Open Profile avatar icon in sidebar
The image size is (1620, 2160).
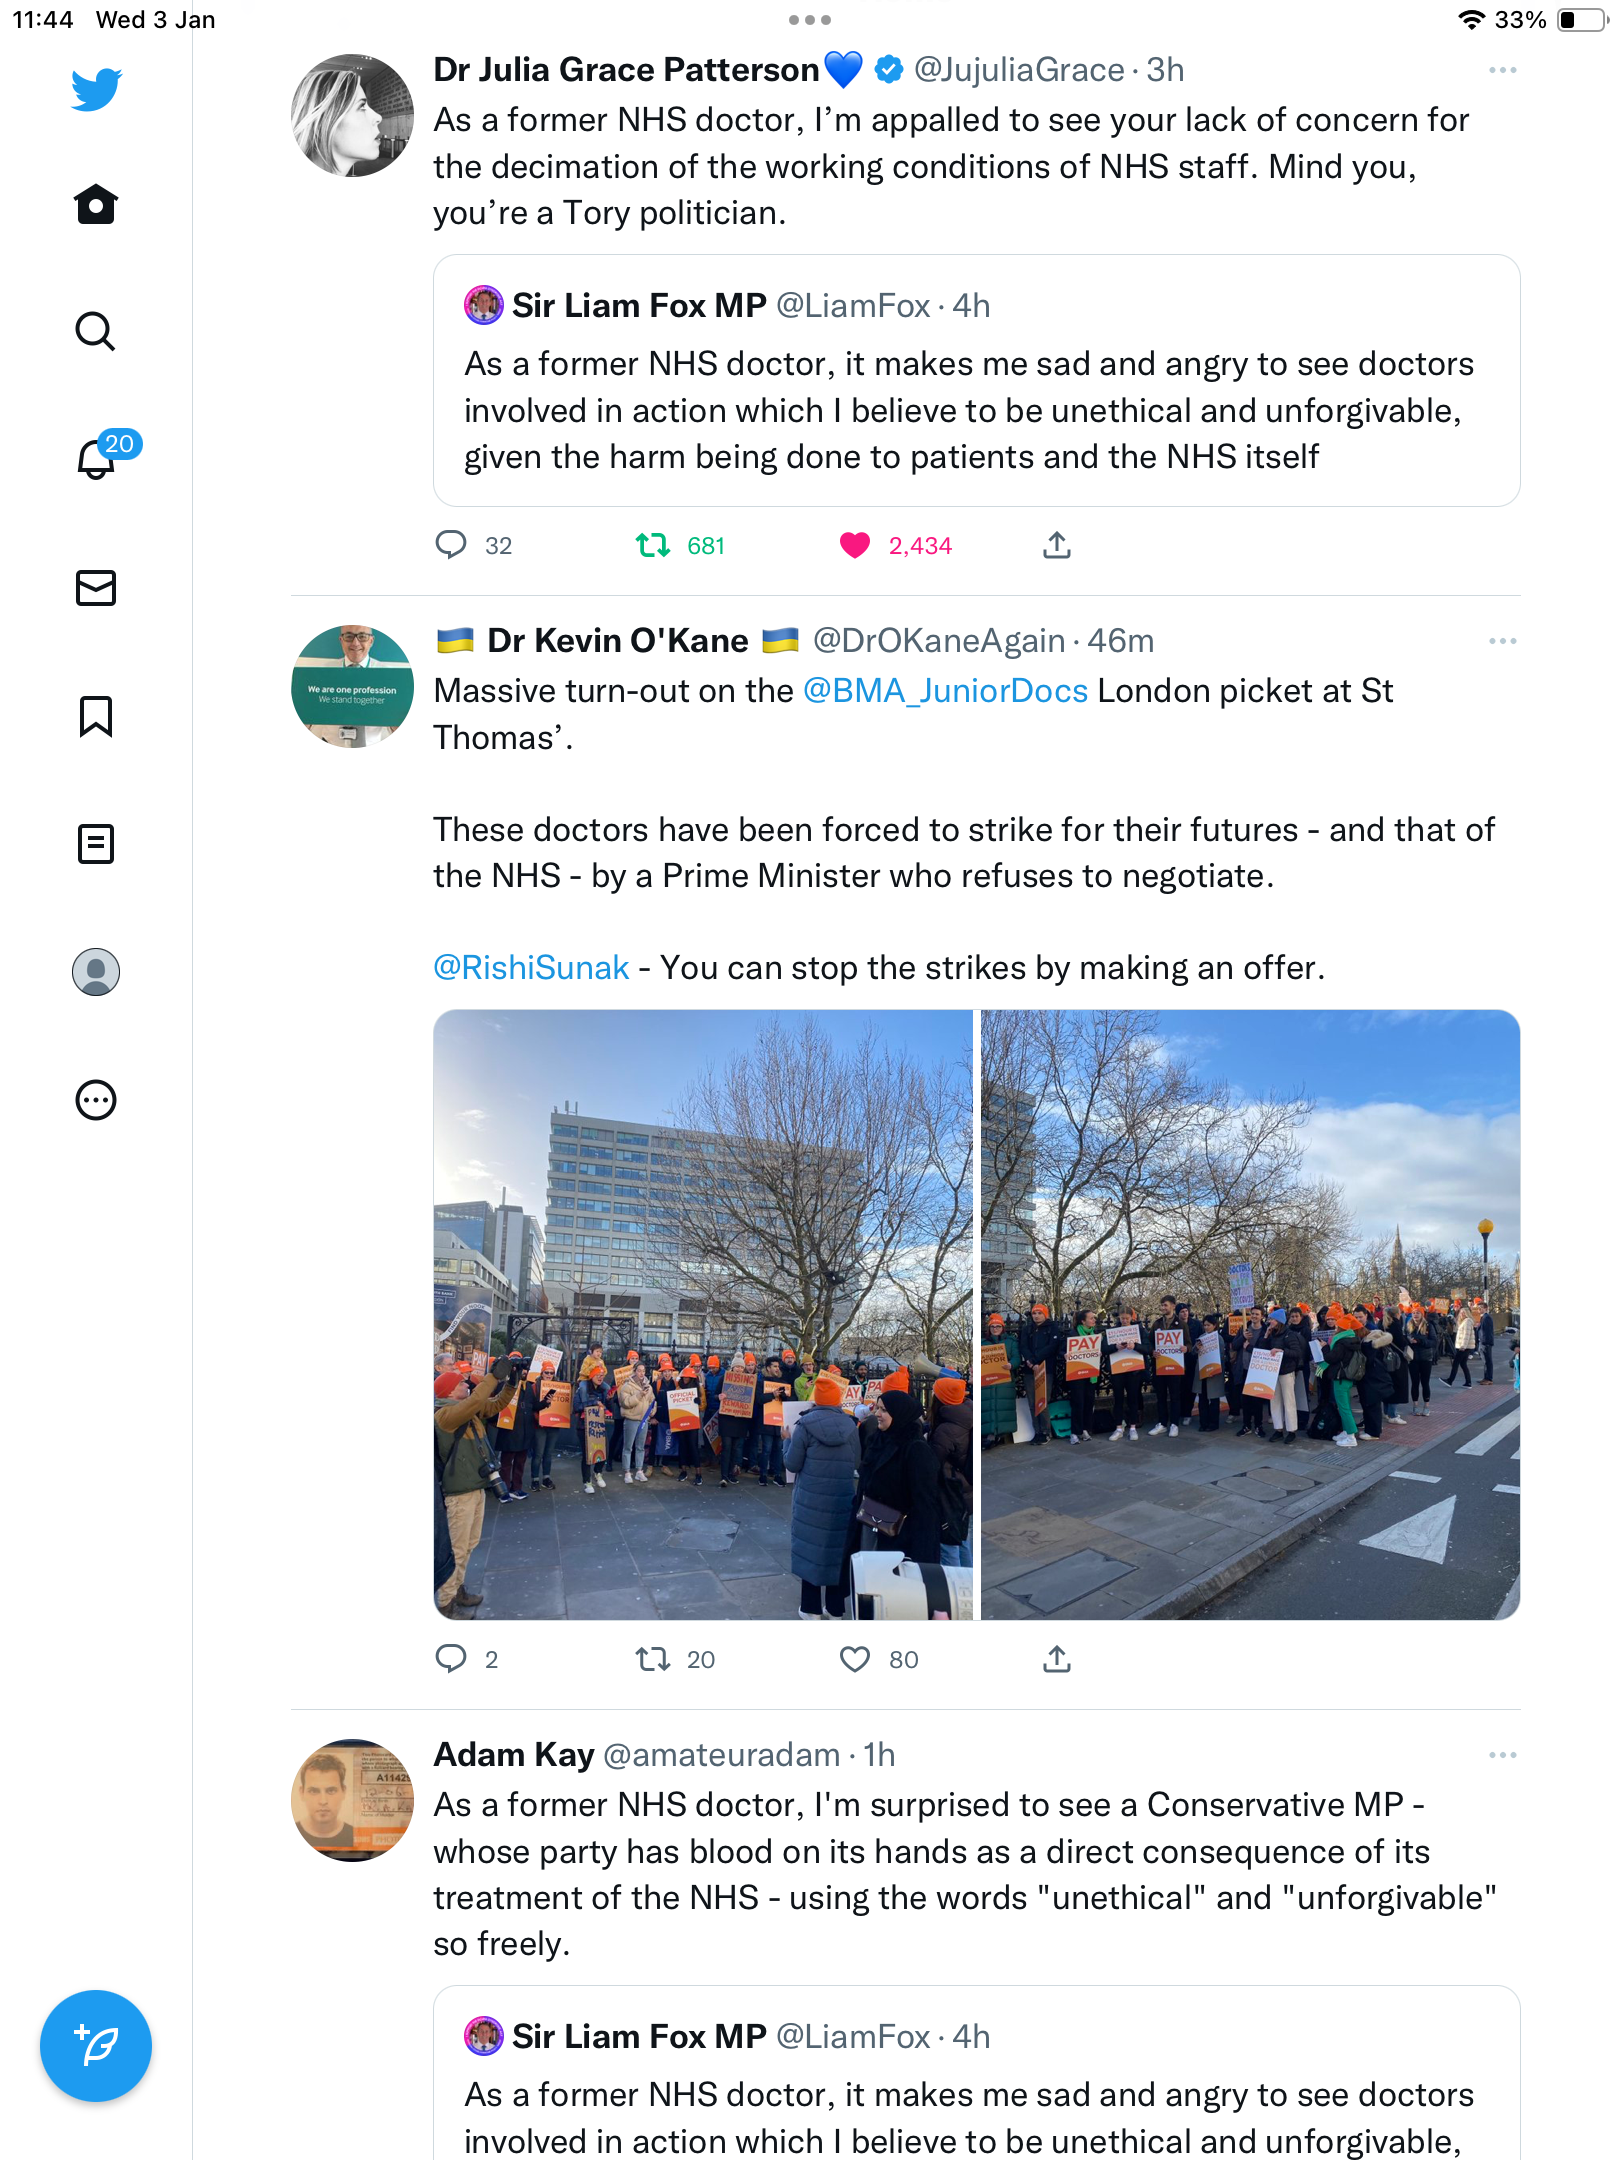pyautogui.click(x=96, y=972)
